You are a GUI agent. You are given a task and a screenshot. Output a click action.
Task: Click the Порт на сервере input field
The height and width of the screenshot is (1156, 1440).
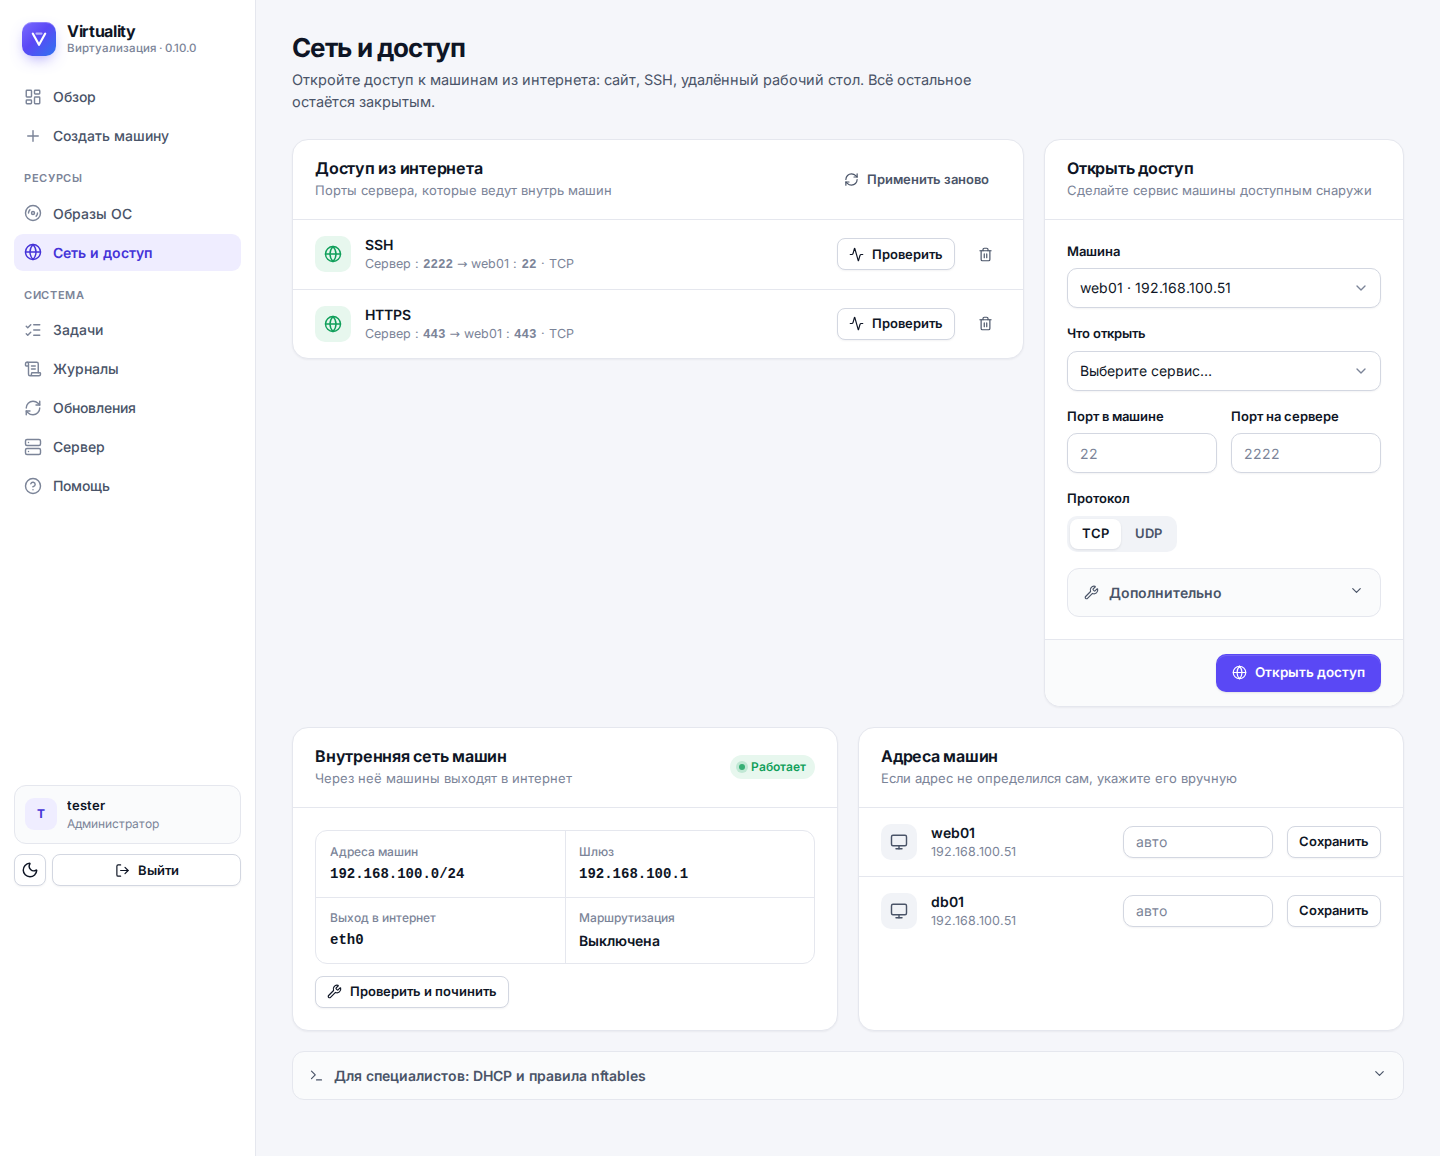(1306, 453)
